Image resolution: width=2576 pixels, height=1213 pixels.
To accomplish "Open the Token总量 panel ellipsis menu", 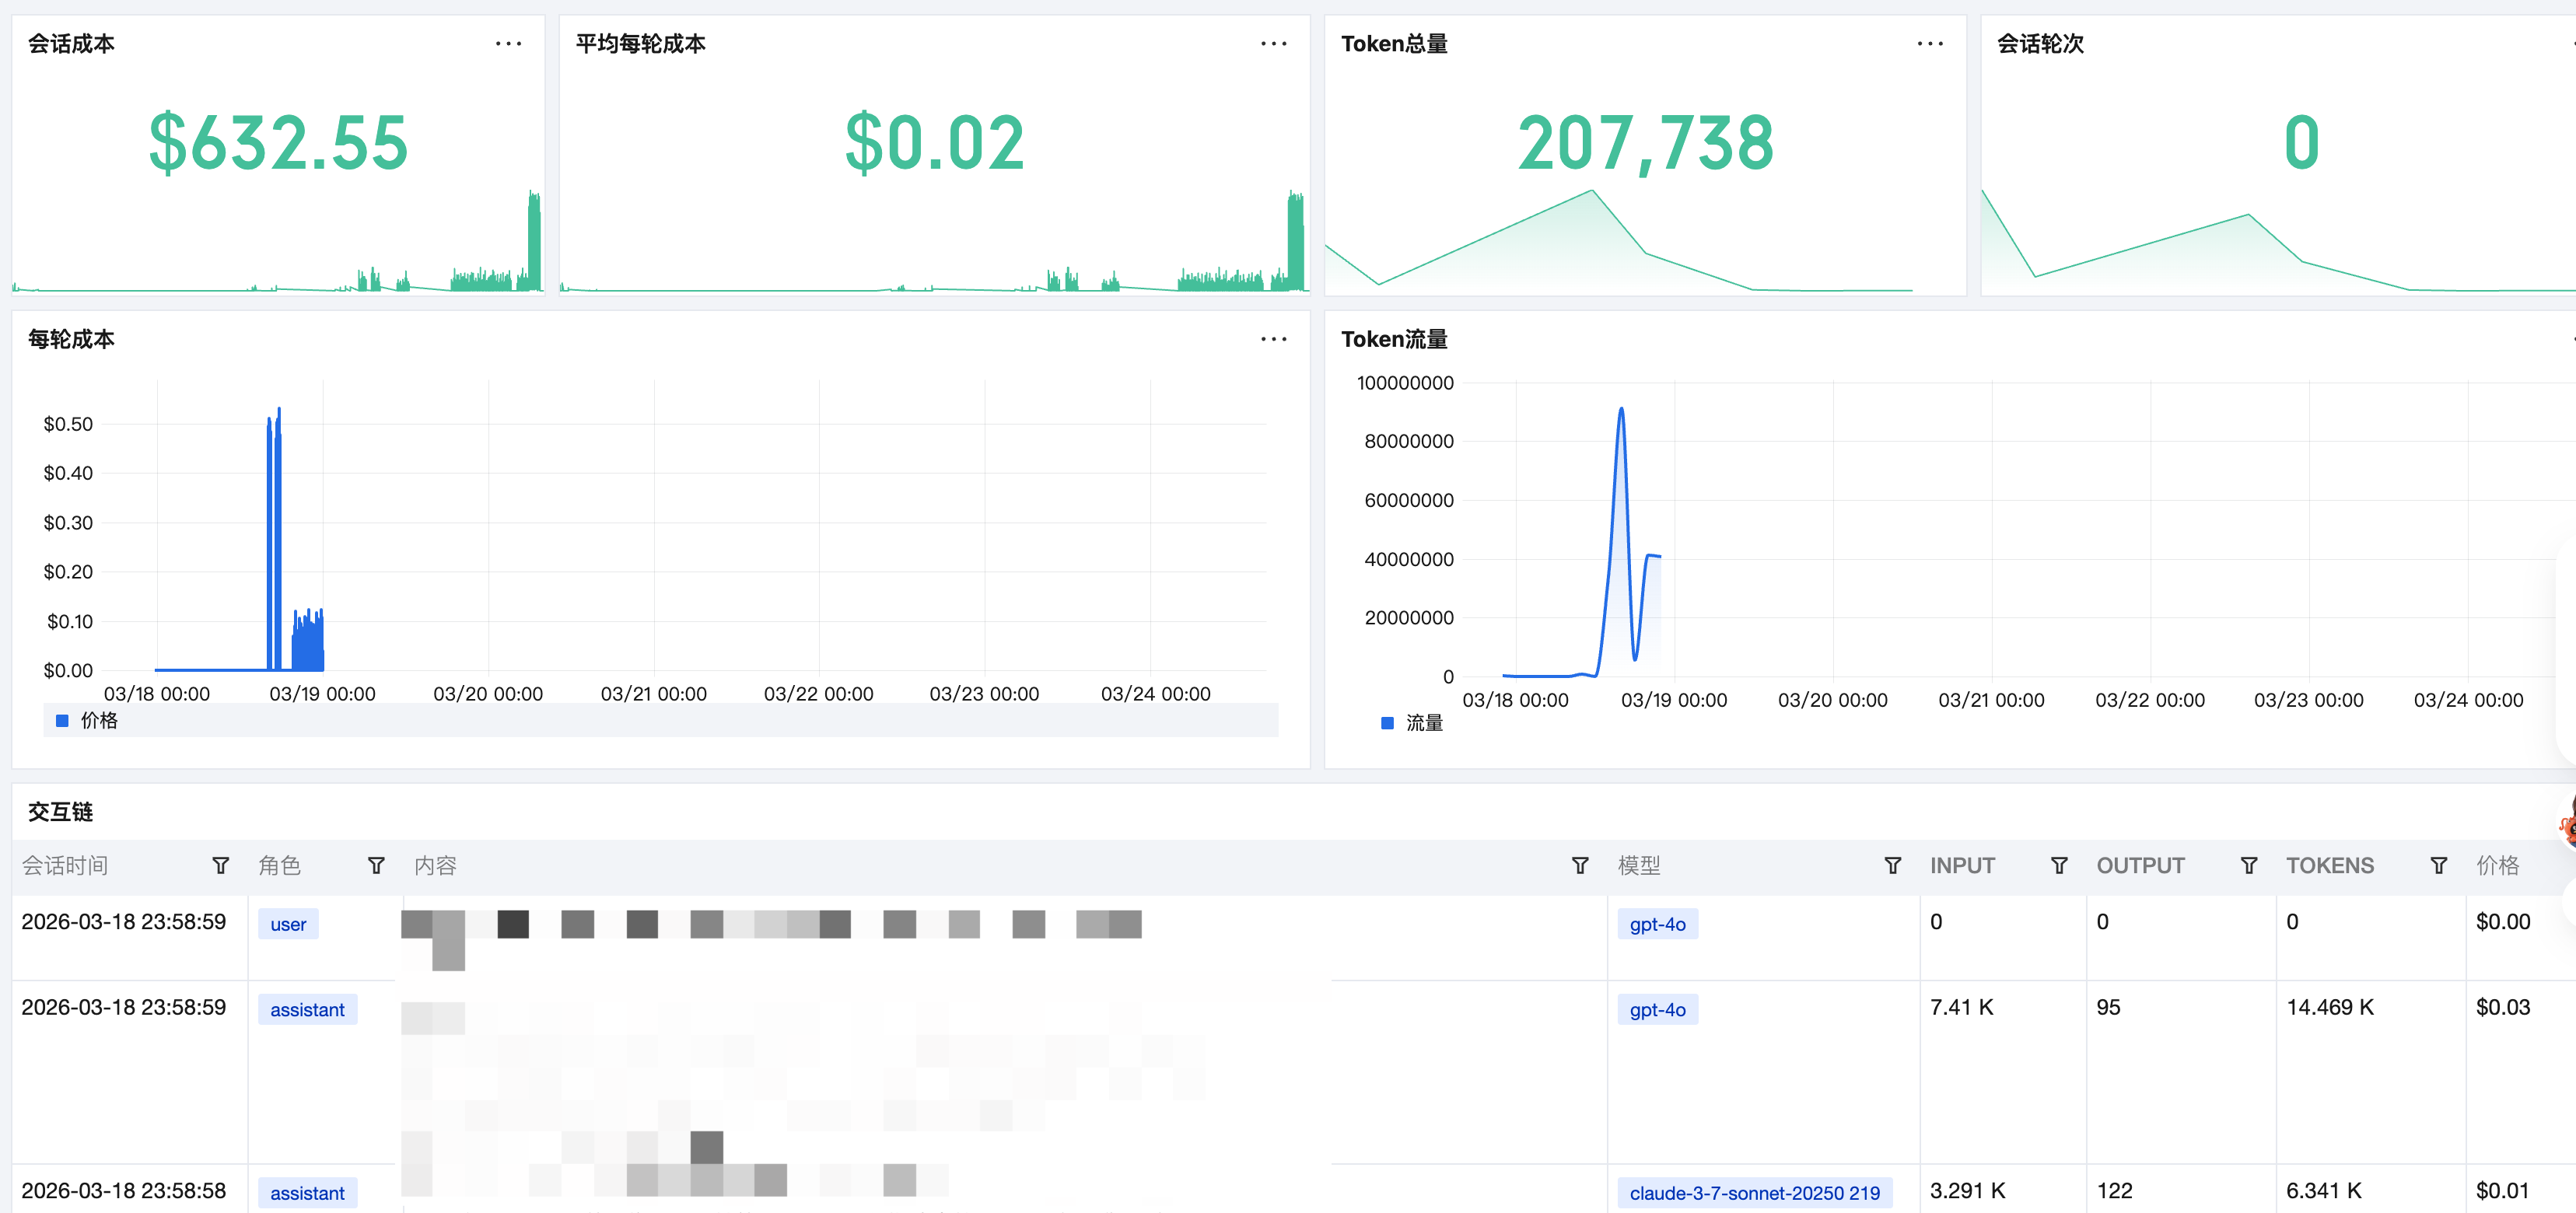I will pyautogui.click(x=1929, y=44).
